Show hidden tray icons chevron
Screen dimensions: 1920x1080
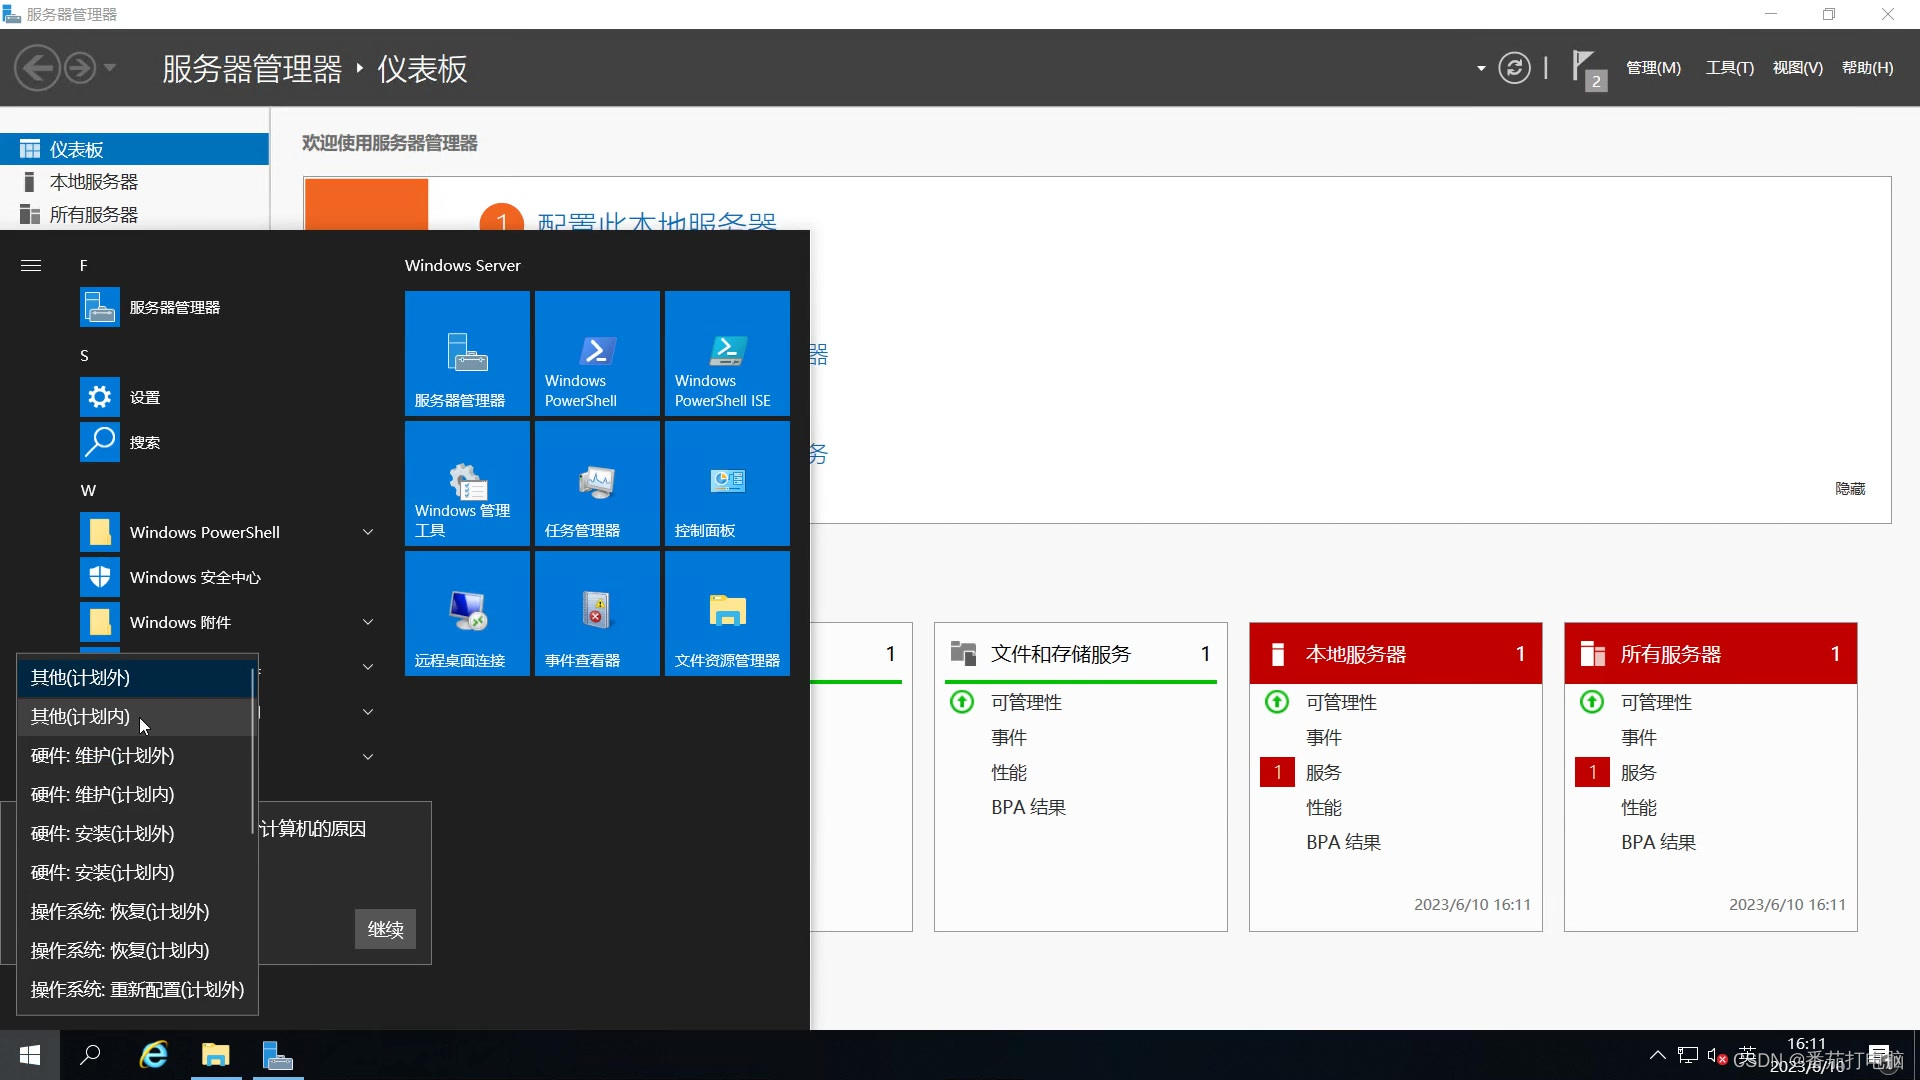click(1657, 1055)
